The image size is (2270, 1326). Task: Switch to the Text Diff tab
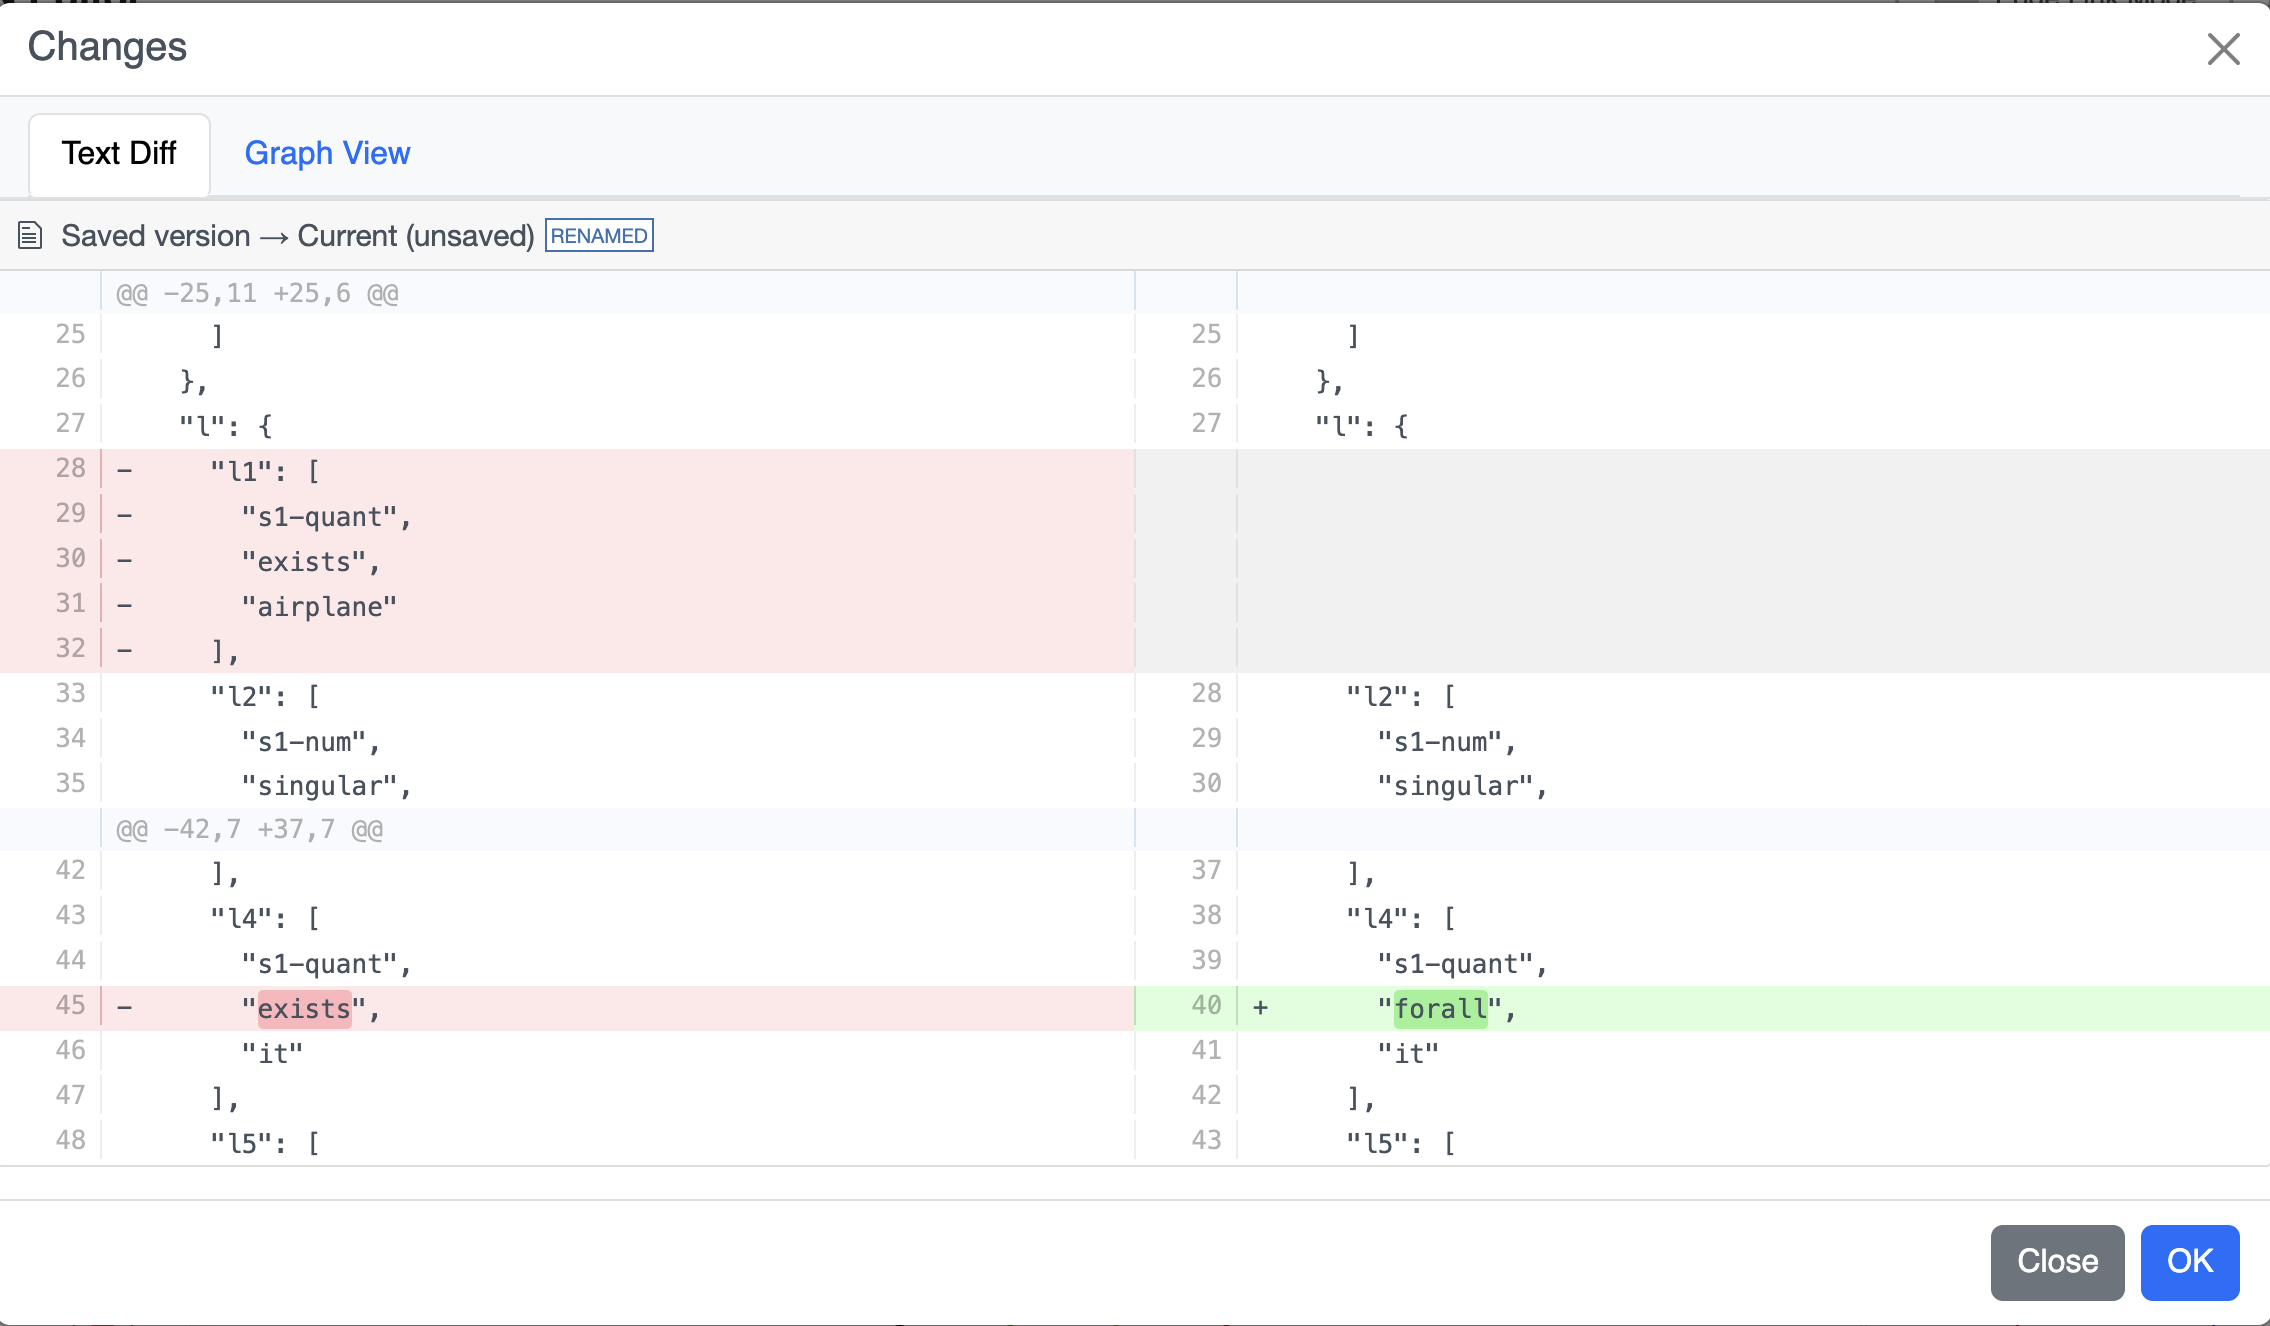click(x=119, y=154)
